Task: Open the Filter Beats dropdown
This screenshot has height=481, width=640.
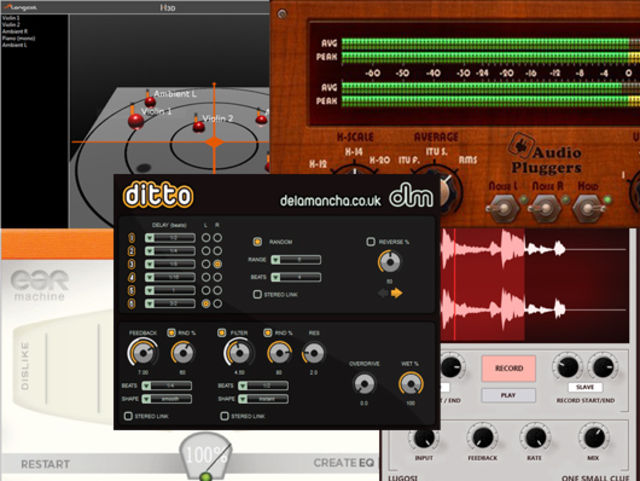Action: [x=263, y=385]
